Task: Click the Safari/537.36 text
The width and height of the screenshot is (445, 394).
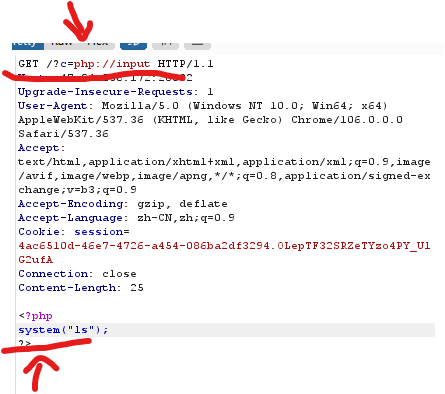Action: point(63,134)
